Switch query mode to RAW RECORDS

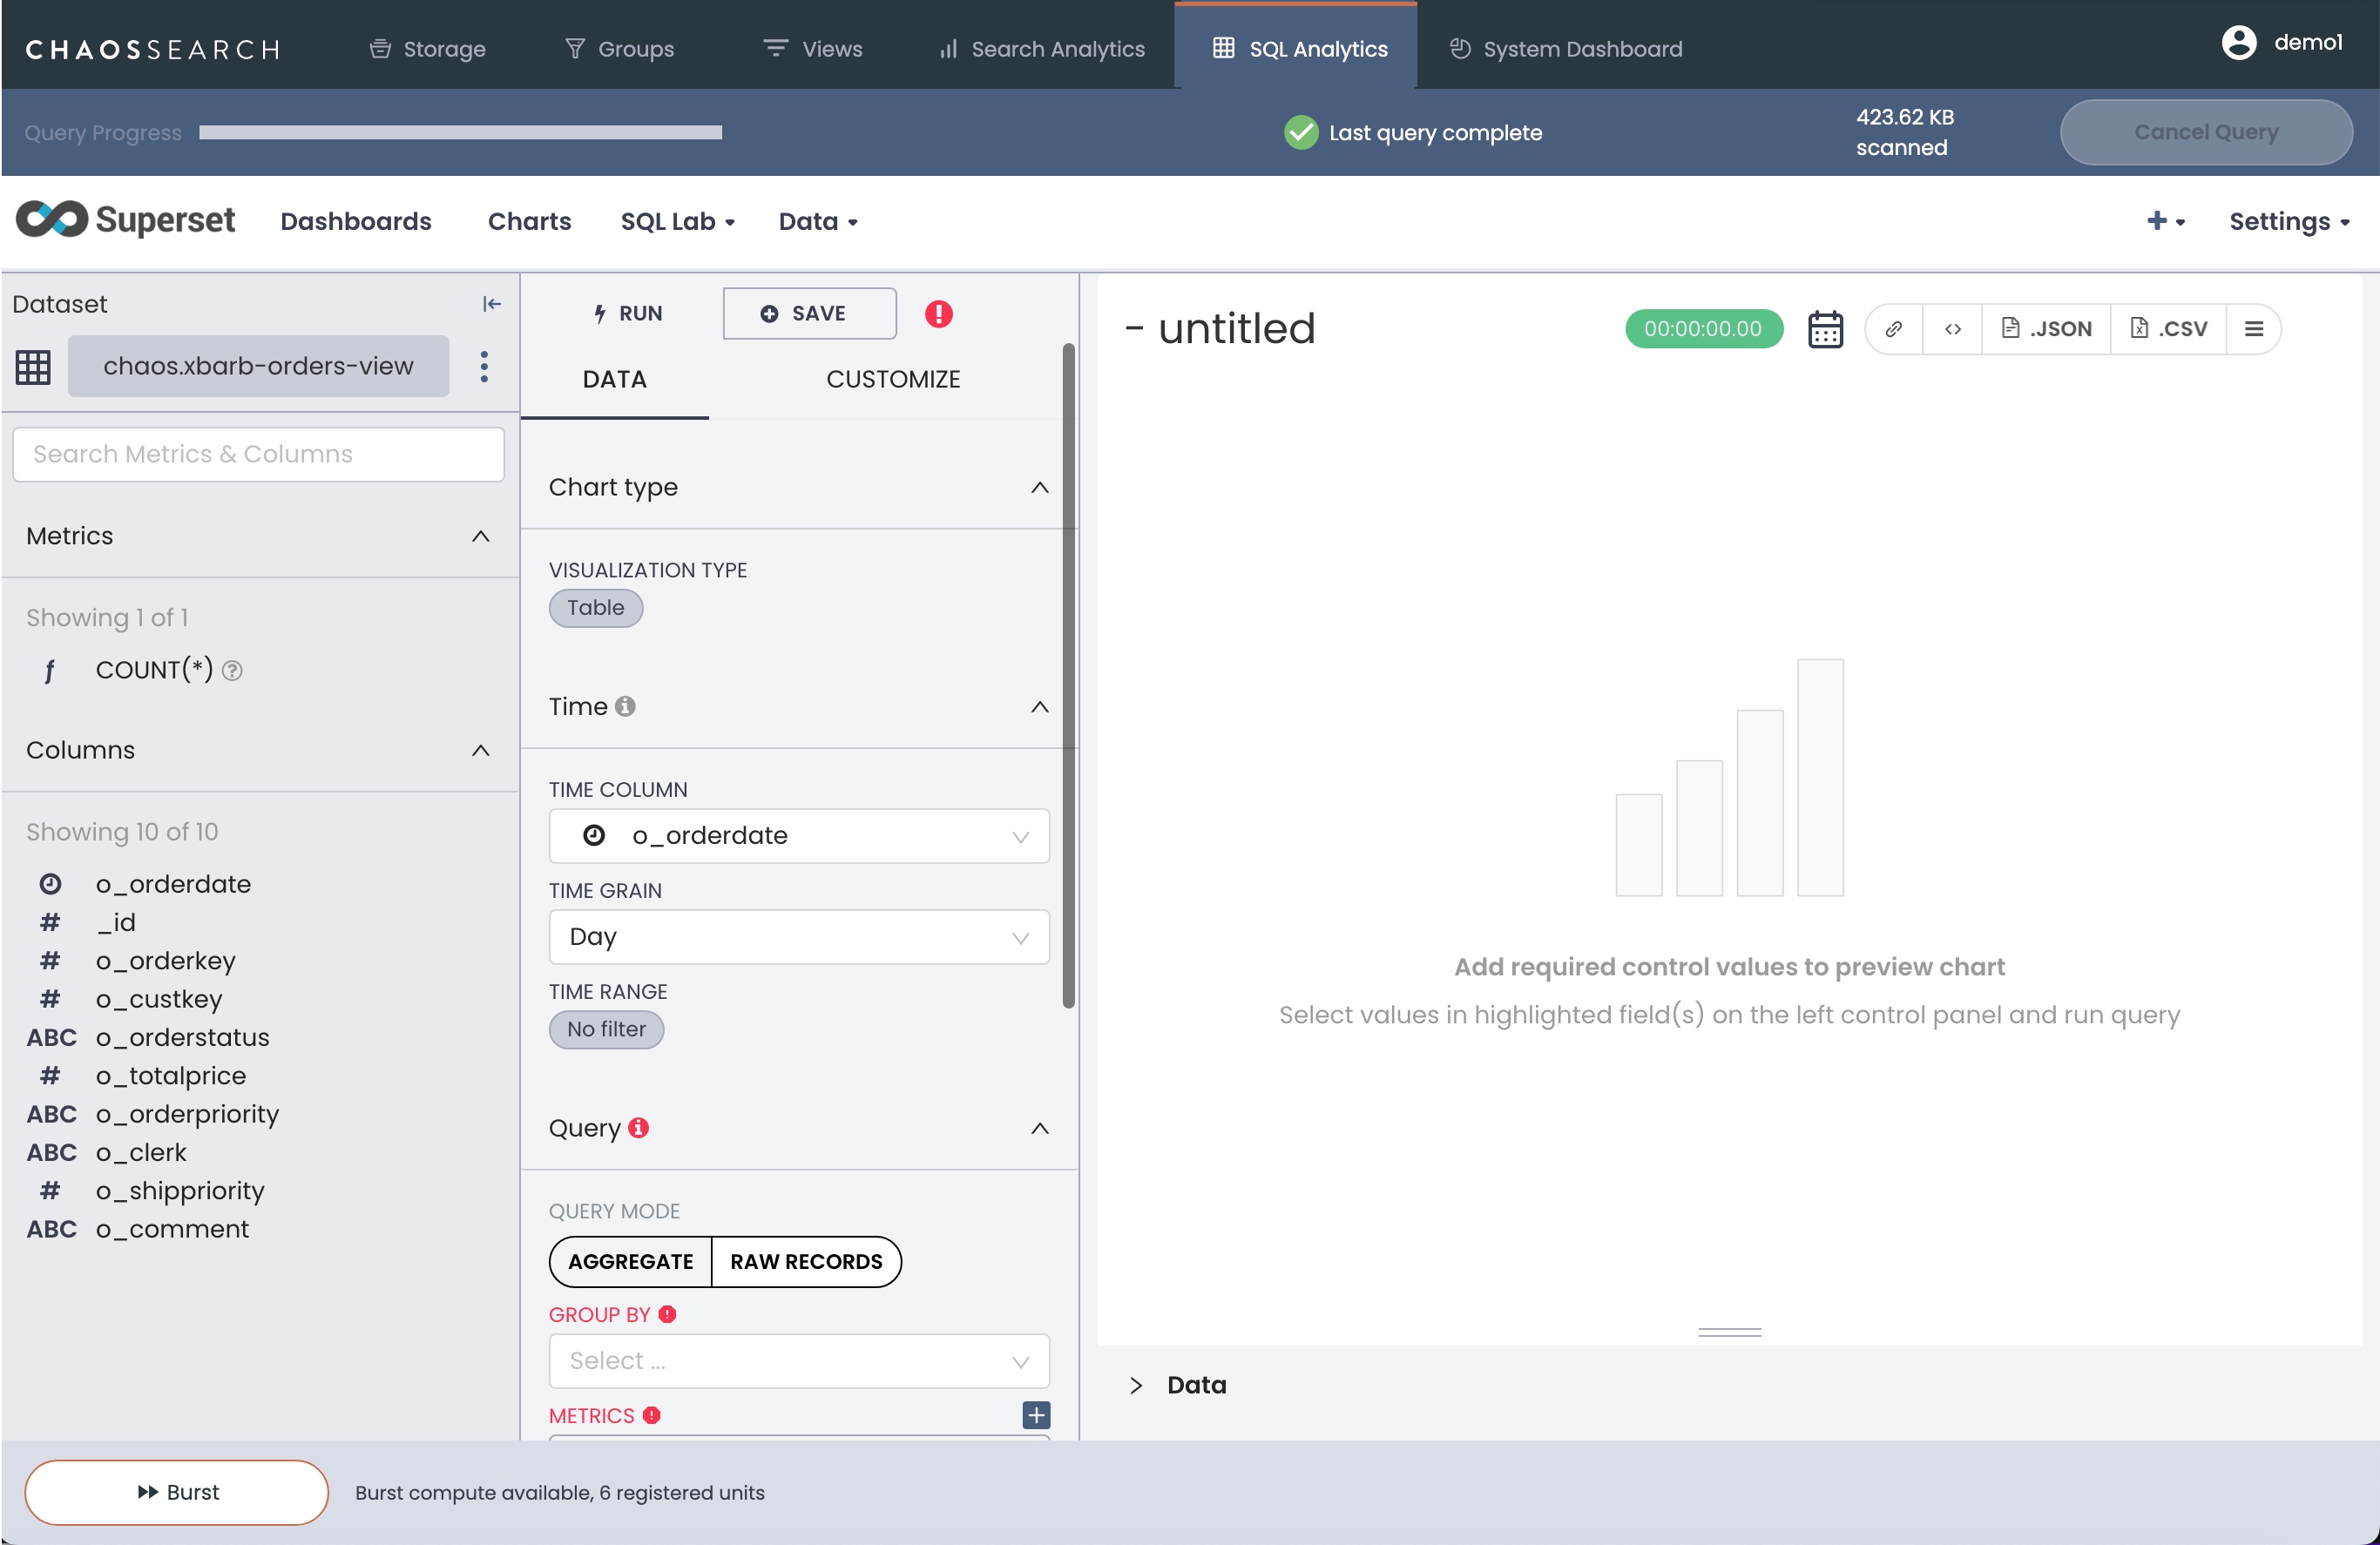coord(806,1262)
